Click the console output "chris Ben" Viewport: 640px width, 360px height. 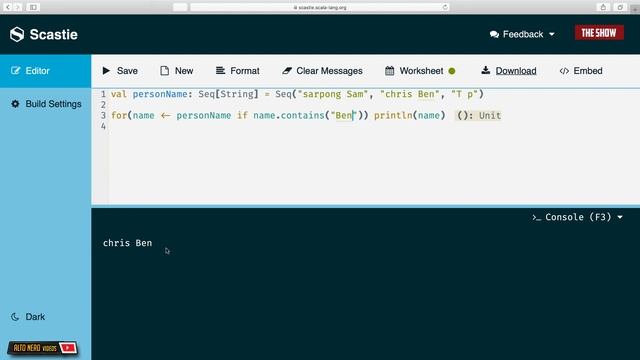point(127,243)
